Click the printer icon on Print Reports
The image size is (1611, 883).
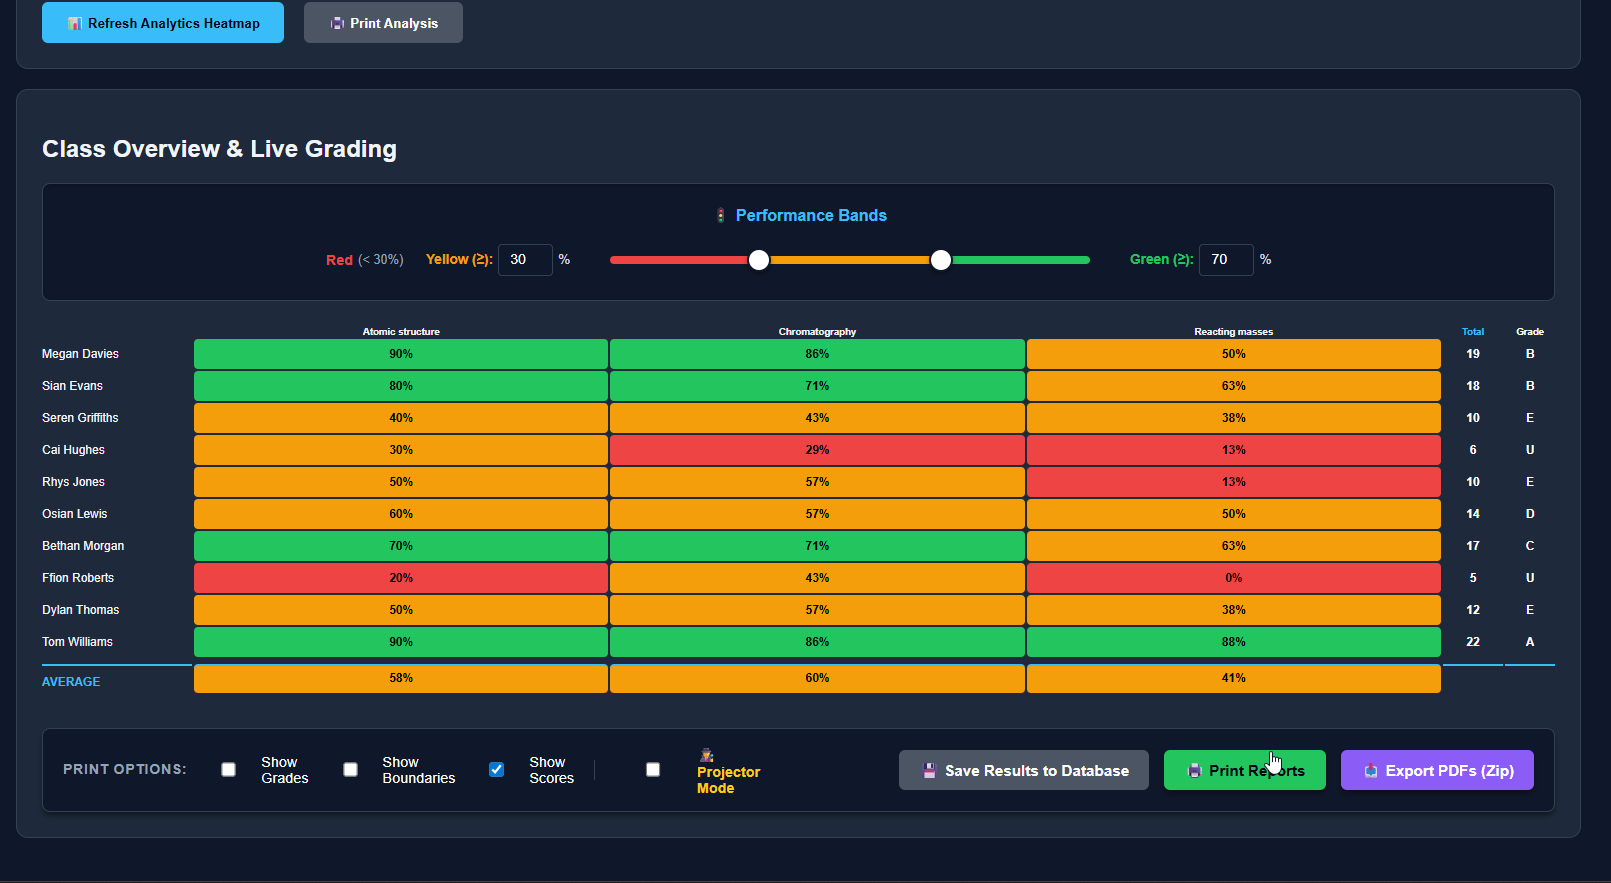pyautogui.click(x=1194, y=771)
